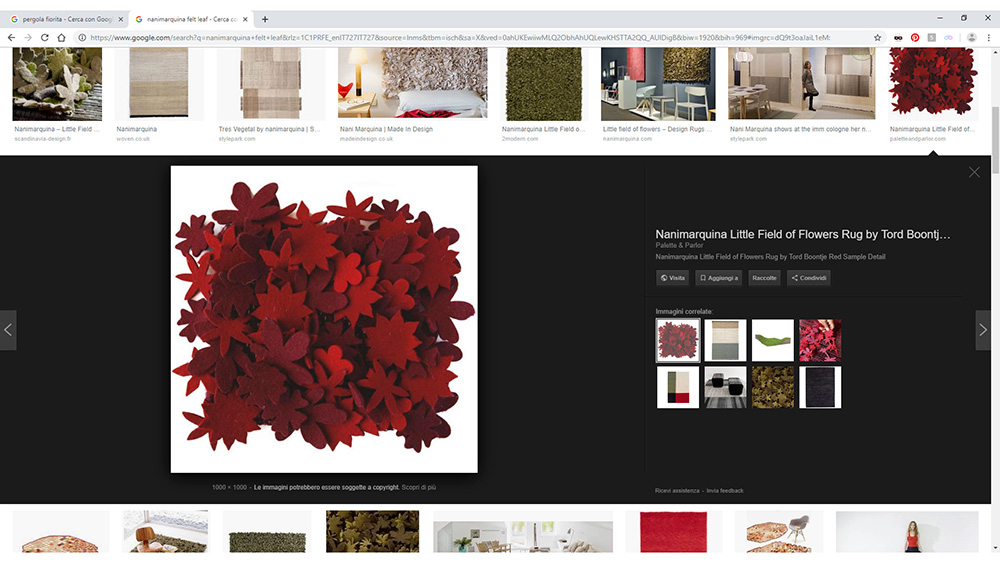This screenshot has width=1000, height=563.
Task: Select related pink-red flowers with hand thumbnail
Action: point(820,340)
